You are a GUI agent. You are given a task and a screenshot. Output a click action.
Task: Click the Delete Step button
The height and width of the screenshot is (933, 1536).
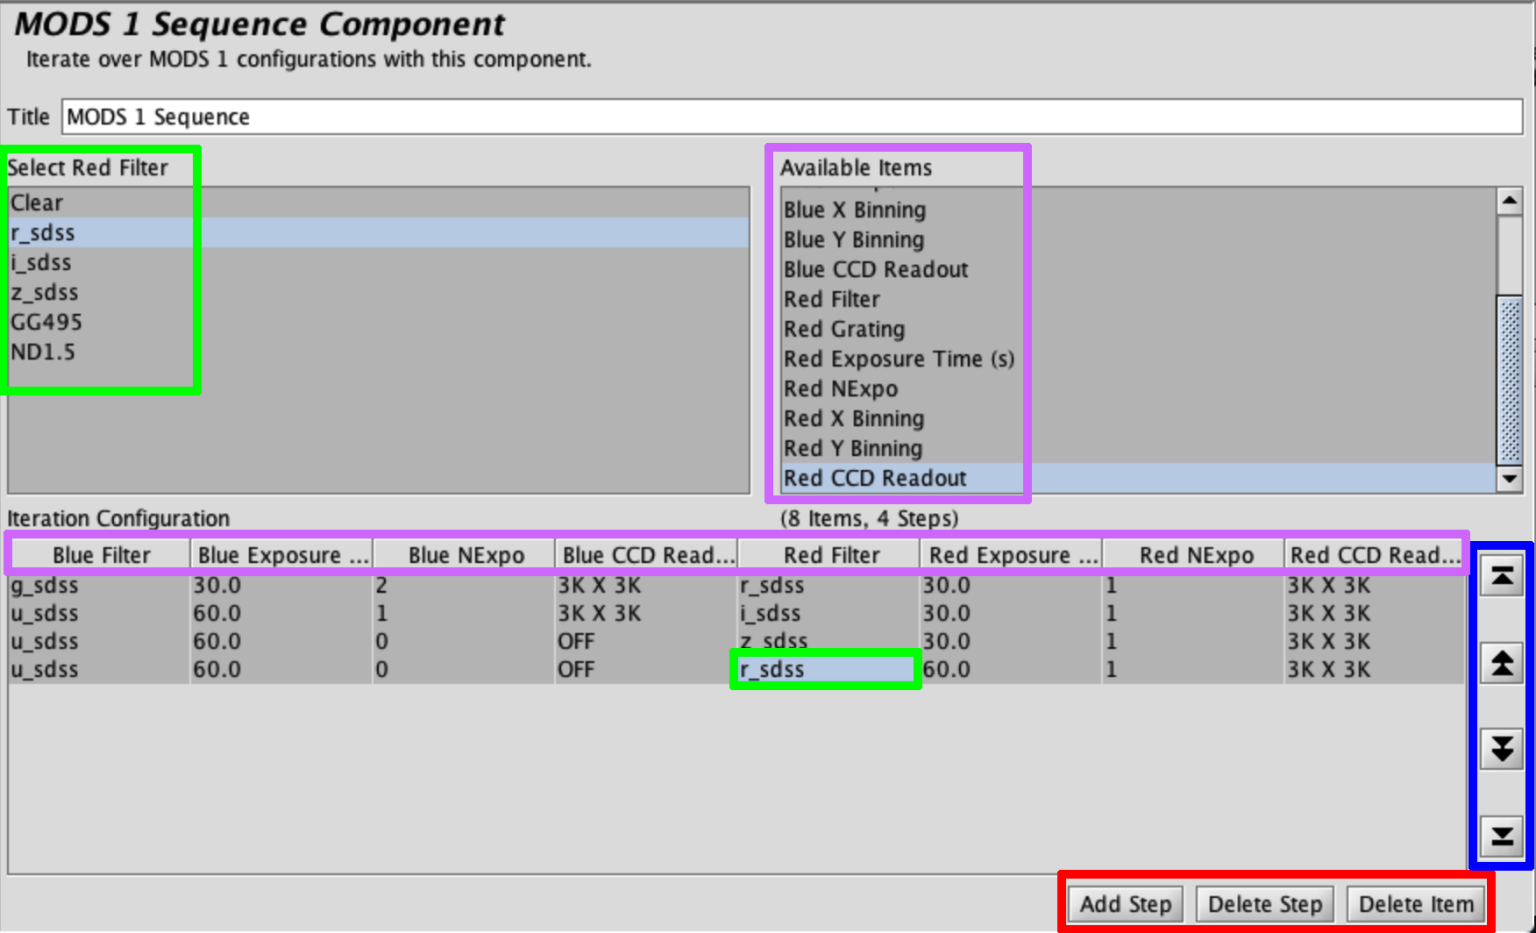click(x=1265, y=904)
